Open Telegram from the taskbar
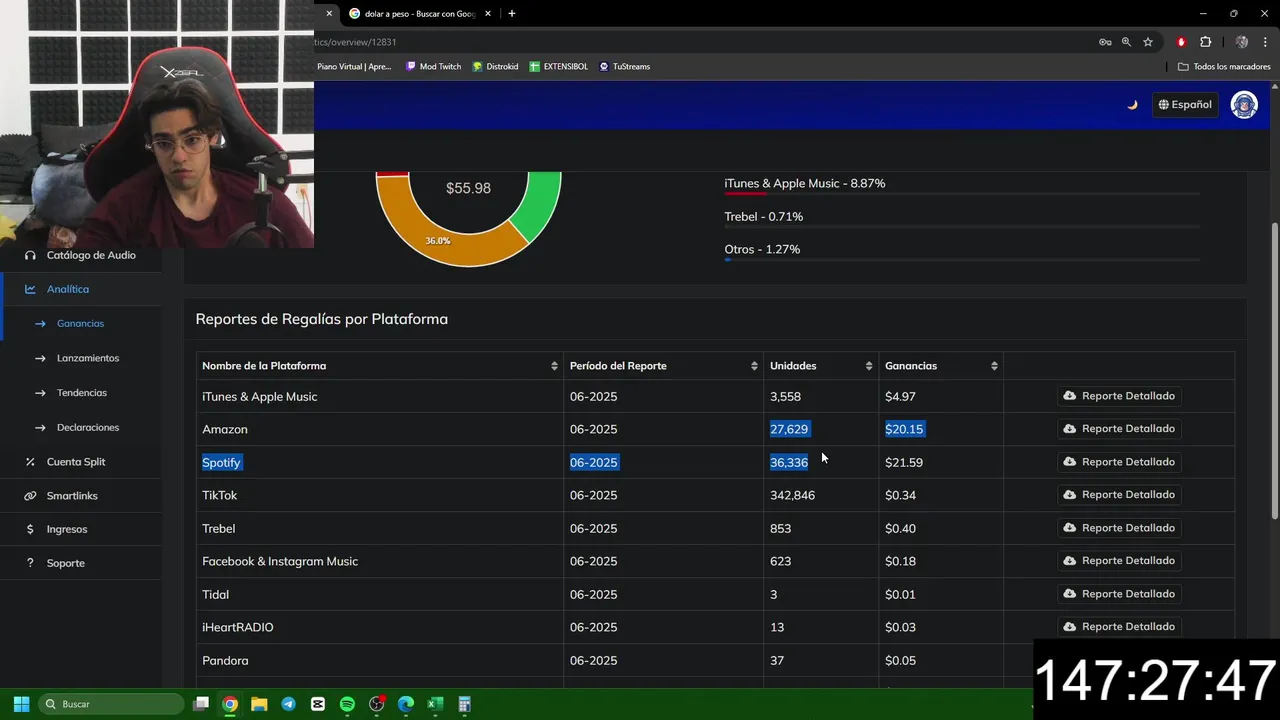 point(288,704)
